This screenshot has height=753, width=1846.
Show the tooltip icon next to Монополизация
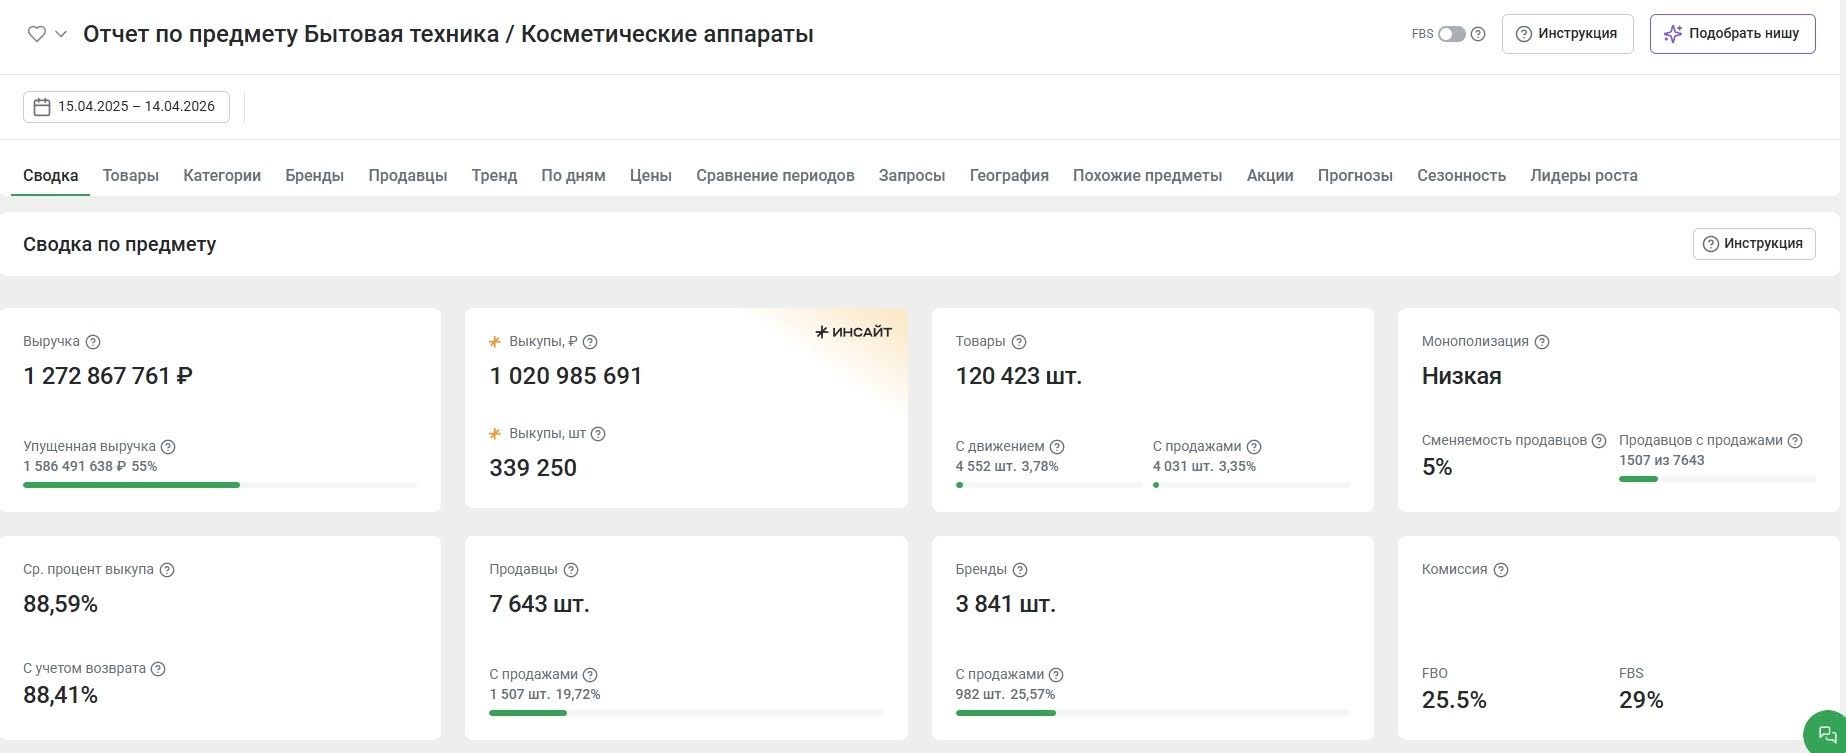coord(1542,342)
